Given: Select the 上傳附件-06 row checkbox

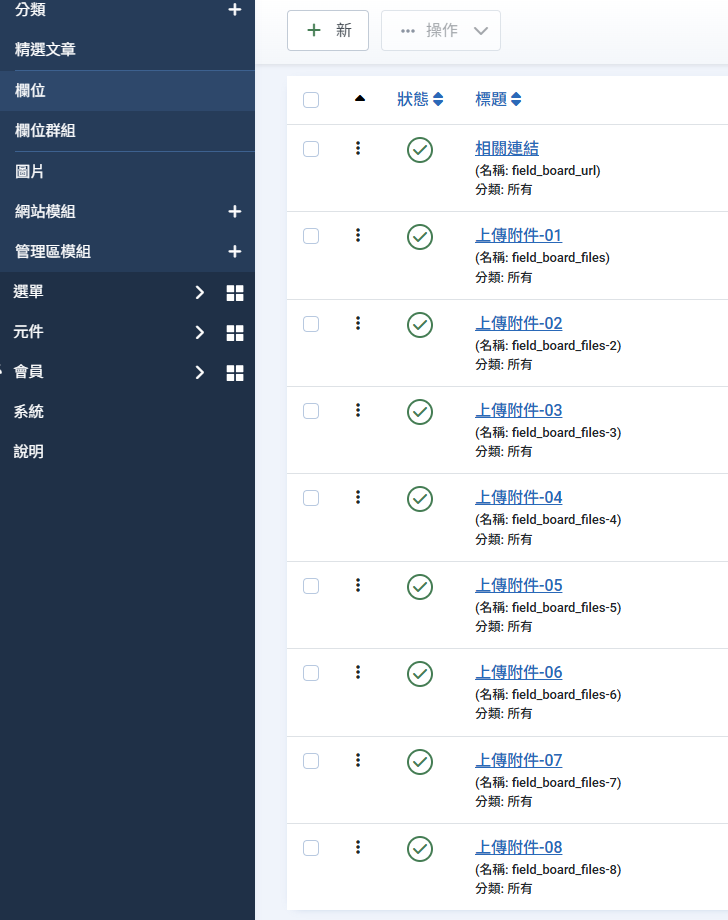Looking at the screenshot, I should (x=311, y=673).
